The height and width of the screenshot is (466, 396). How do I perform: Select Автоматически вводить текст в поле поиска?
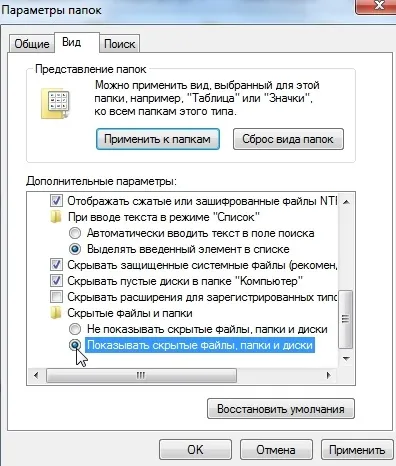(x=75, y=233)
